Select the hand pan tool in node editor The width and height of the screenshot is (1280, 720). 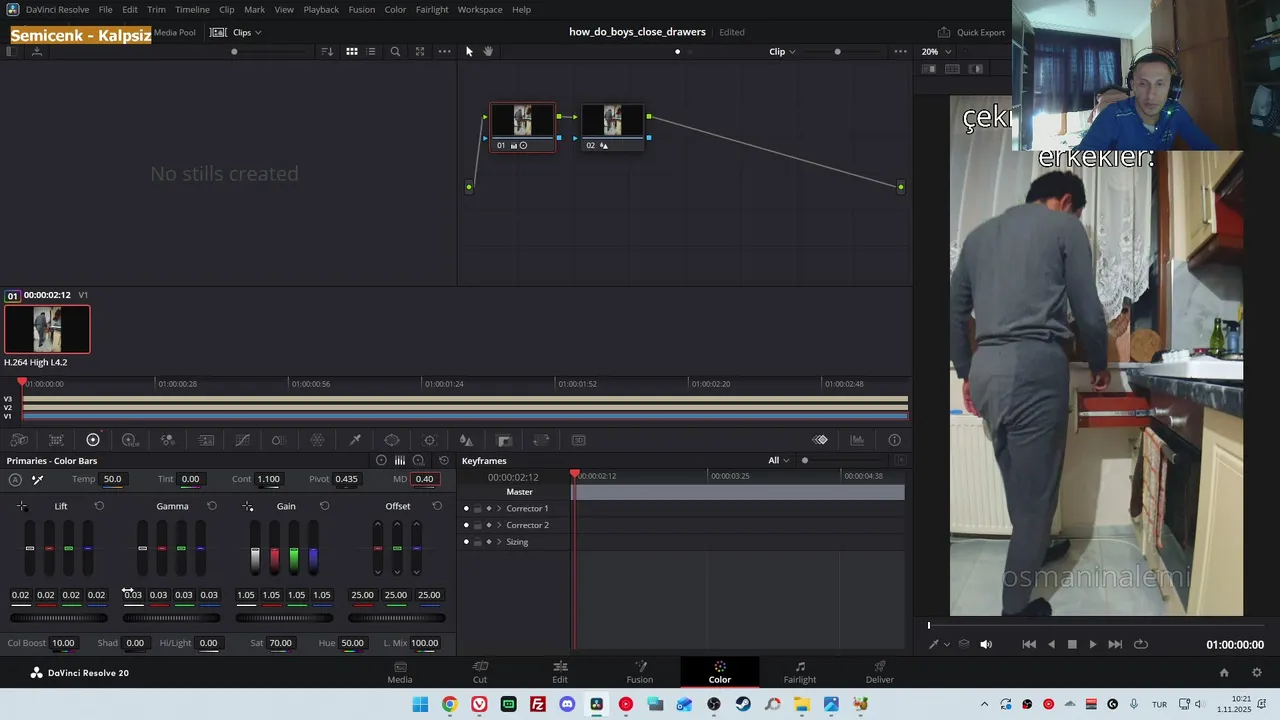488,51
